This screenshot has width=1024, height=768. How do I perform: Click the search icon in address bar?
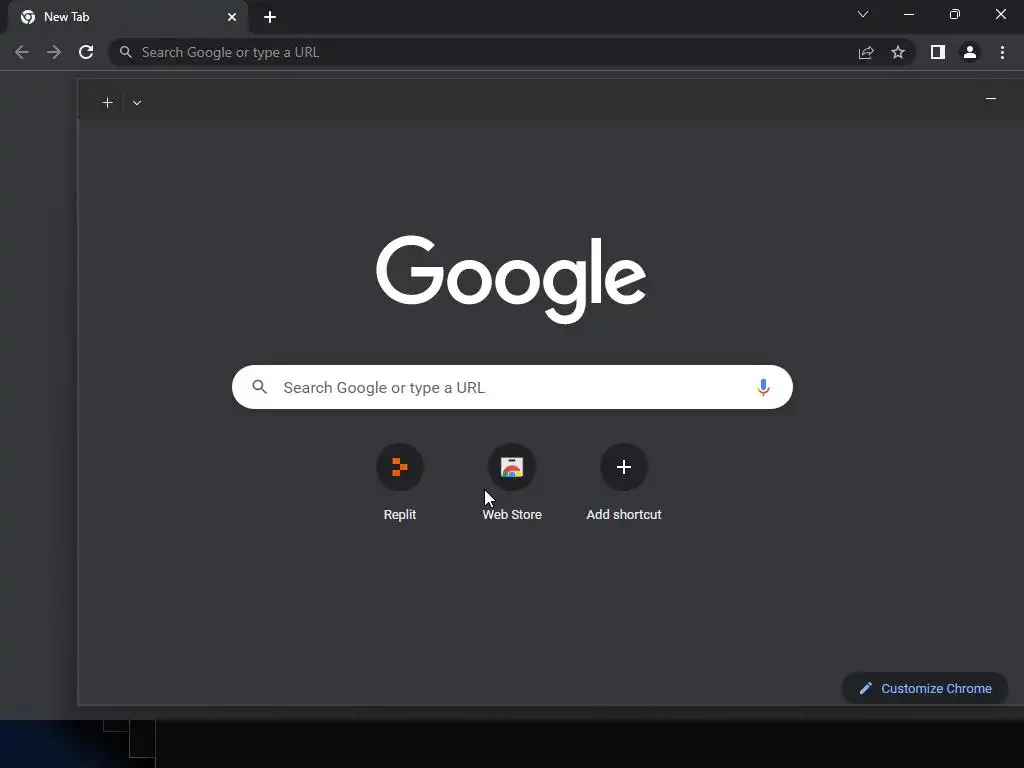(125, 52)
